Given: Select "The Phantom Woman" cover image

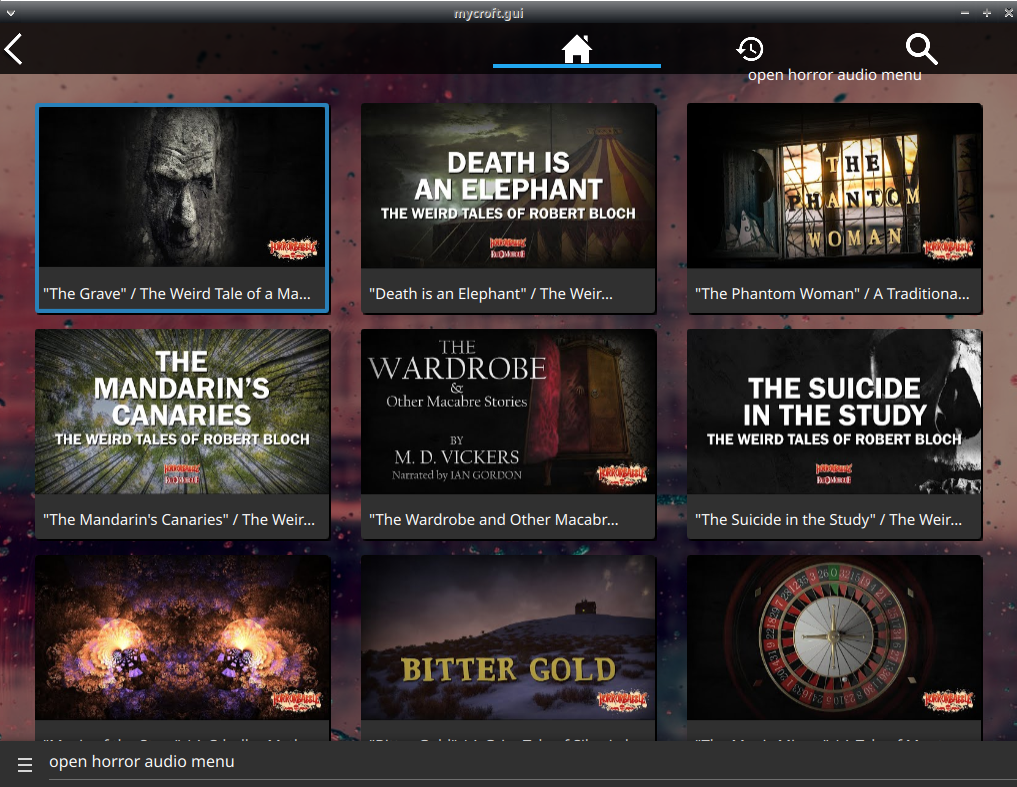Looking at the screenshot, I should click(x=835, y=186).
